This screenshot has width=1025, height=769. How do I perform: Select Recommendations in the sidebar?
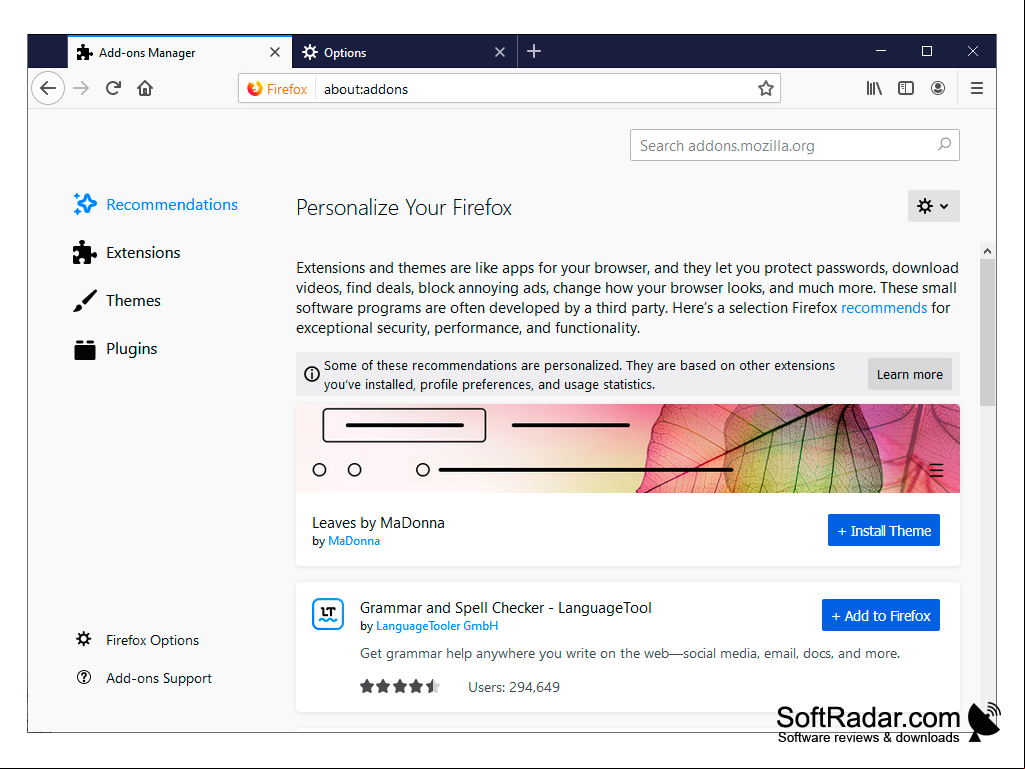click(156, 204)
